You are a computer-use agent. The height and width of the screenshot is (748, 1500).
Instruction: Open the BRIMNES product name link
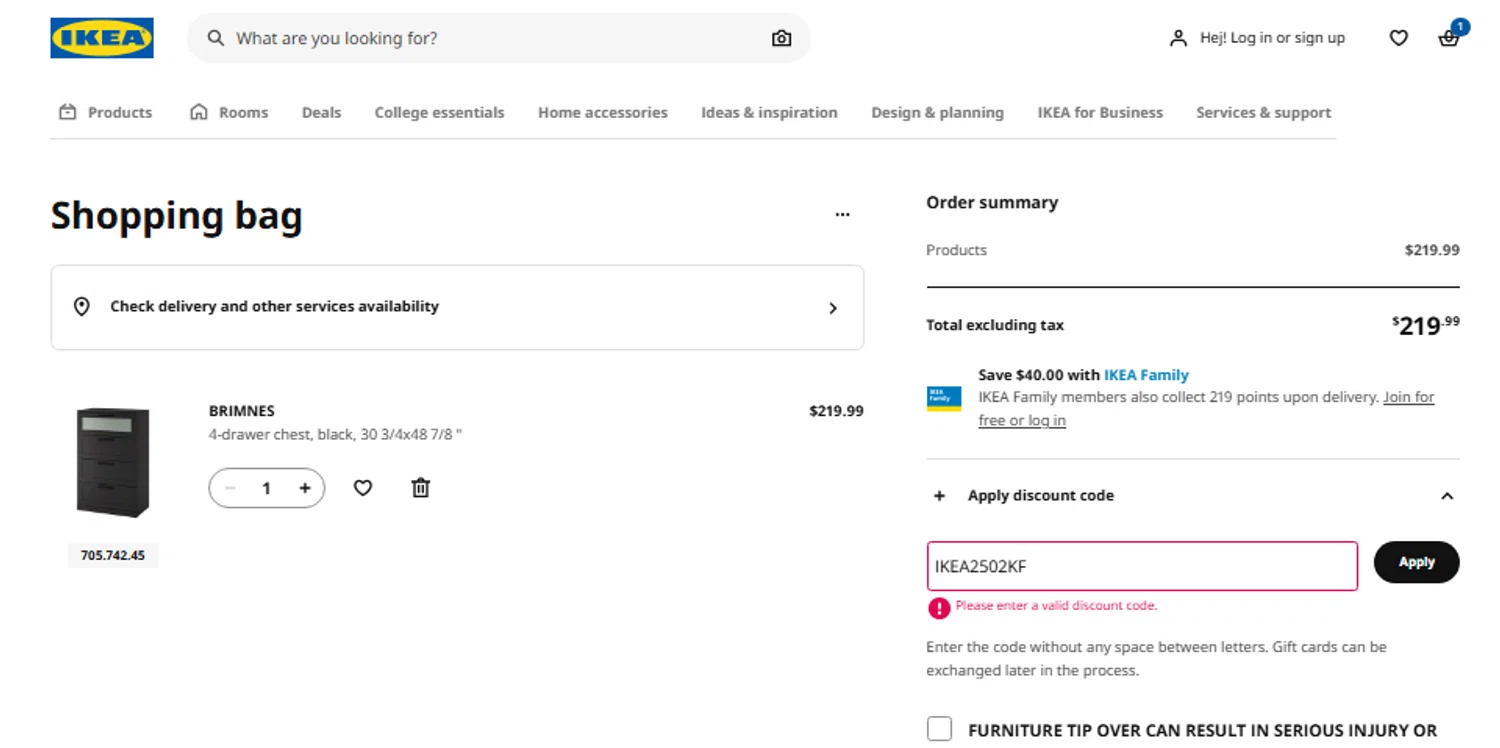click(241, 411)
